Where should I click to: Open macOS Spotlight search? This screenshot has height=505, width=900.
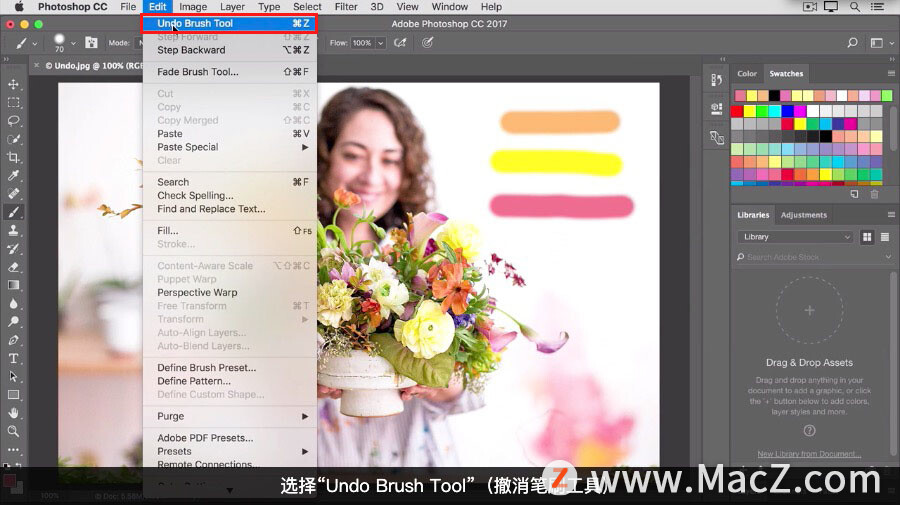click(x=855, y=7)
